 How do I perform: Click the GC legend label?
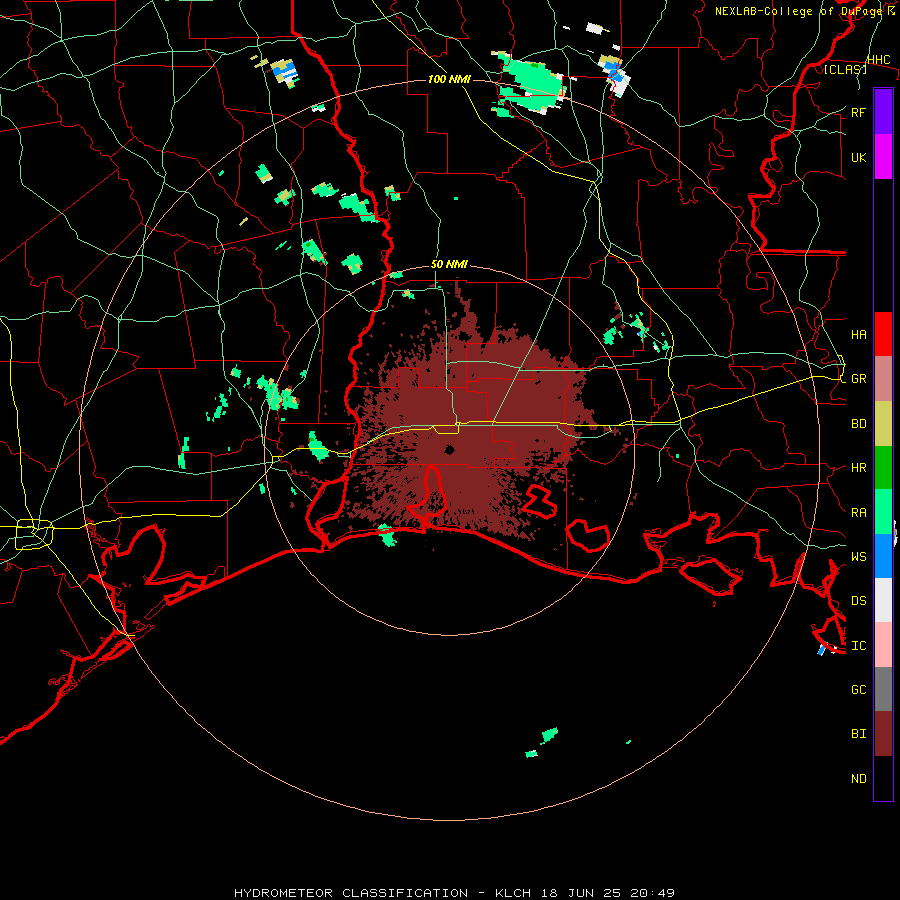(x=858, y=689)
